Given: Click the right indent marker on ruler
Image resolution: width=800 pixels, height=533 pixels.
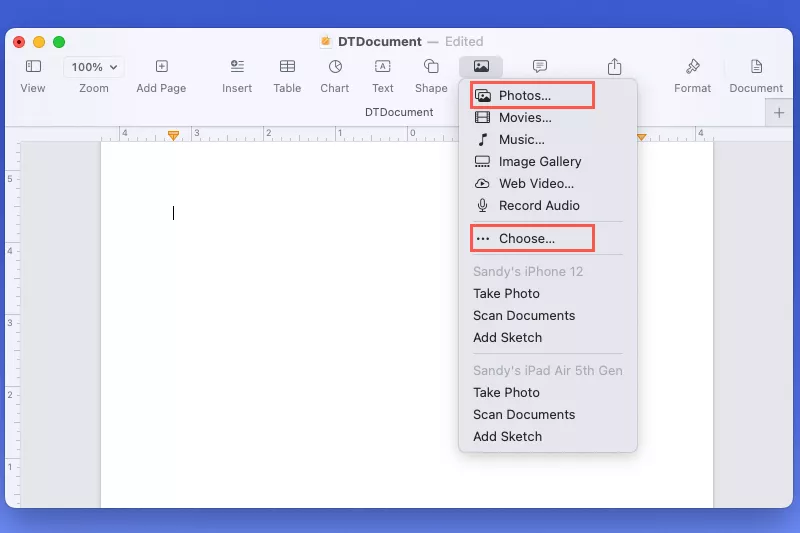Looking at the screenshot, I should [642, 137].
